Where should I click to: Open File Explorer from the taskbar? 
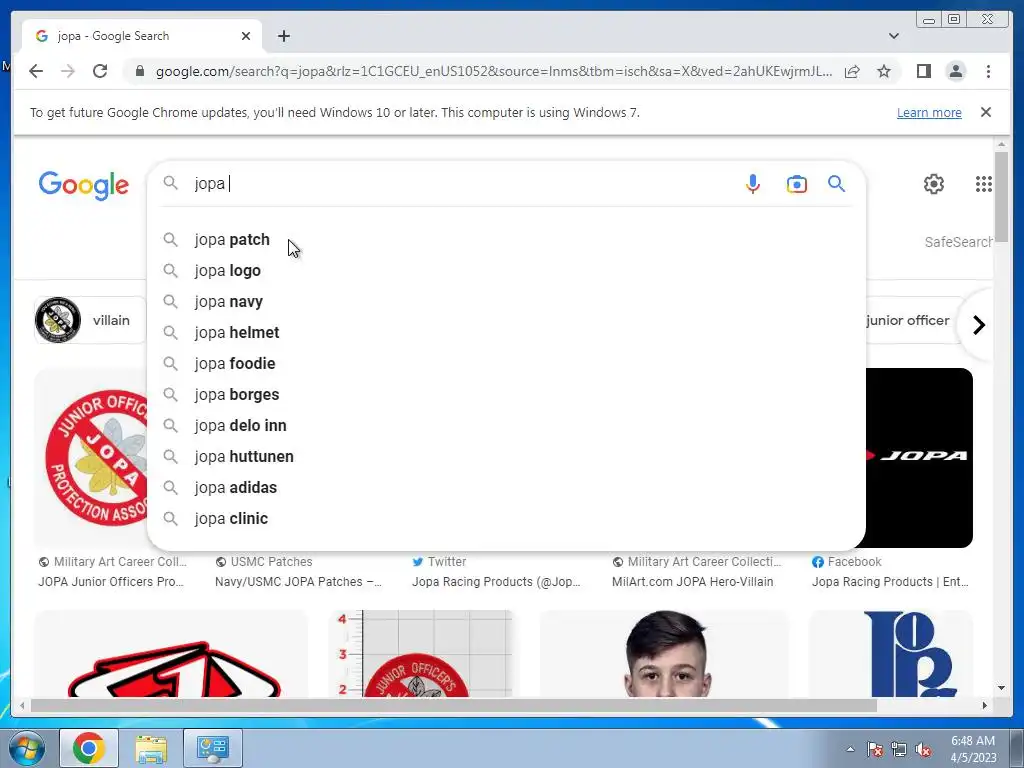[x=151, y=748]
